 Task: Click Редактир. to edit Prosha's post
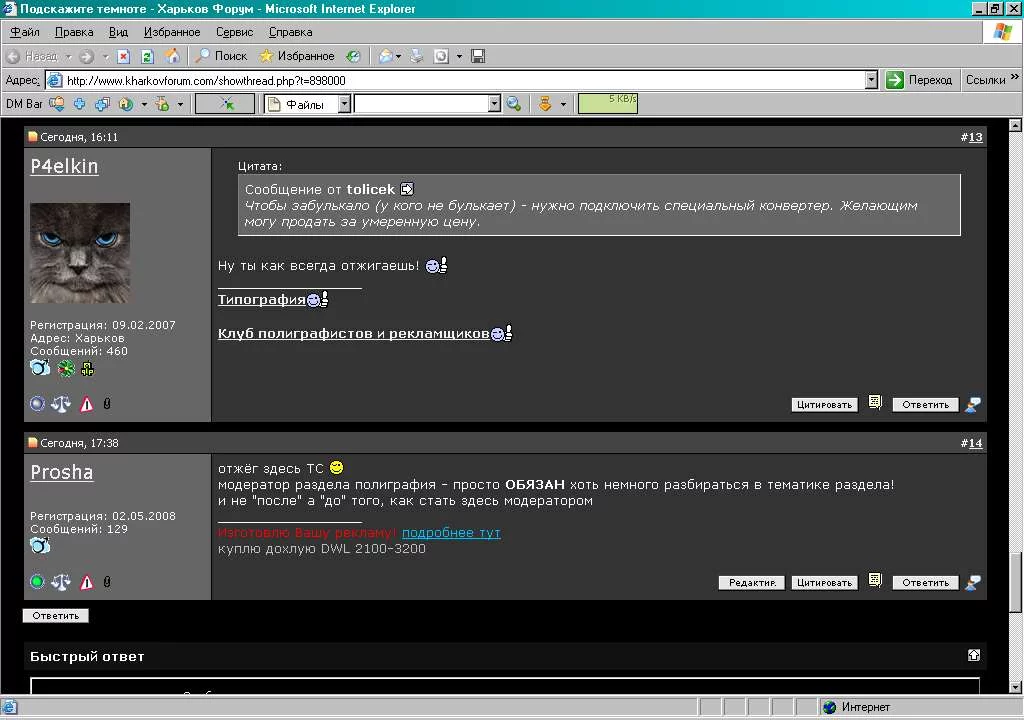coord(752,582)
